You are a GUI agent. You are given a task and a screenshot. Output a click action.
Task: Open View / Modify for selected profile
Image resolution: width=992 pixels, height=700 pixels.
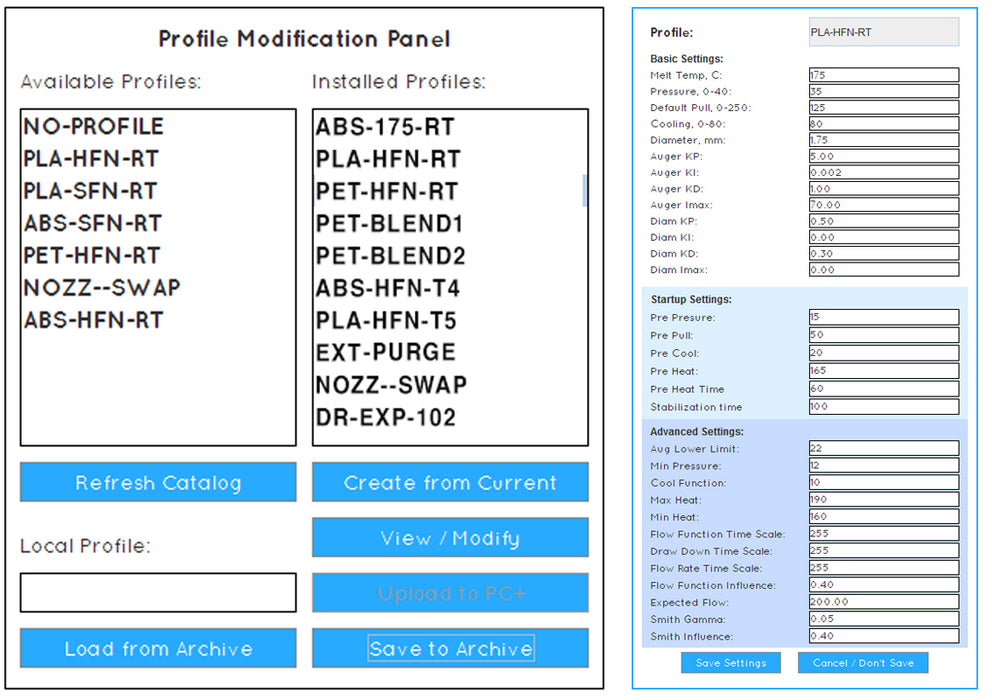pos(450,538)
